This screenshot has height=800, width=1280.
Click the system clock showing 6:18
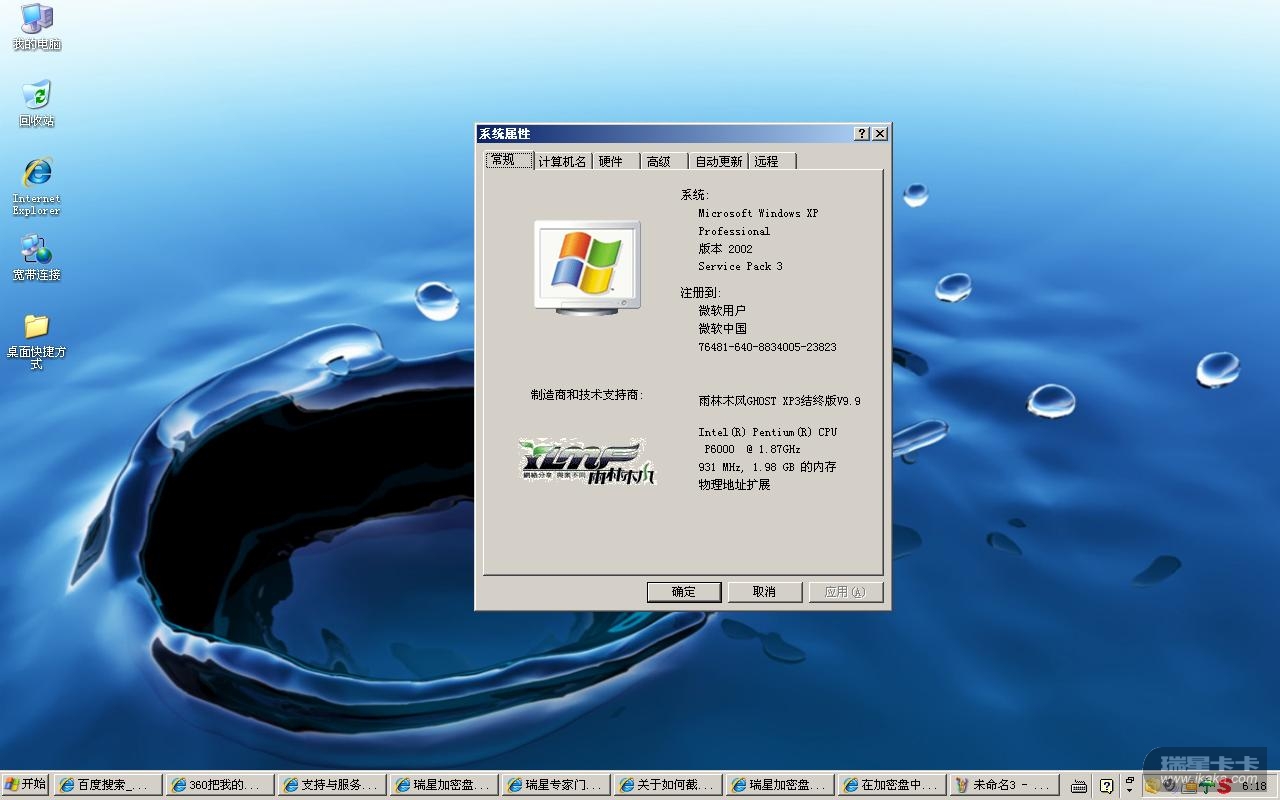[x=1254, y=786]
